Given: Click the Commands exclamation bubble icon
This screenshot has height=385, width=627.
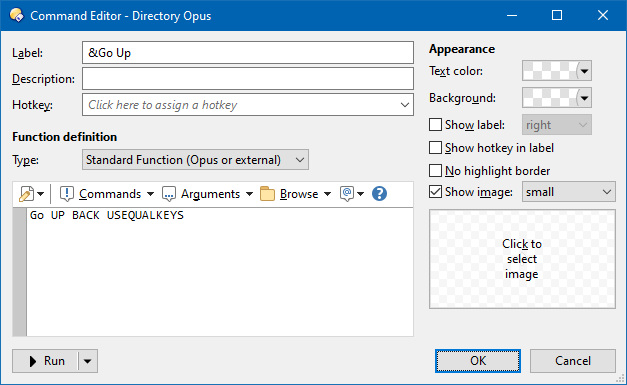Looking at the screenshot, I should pos(66,194).
